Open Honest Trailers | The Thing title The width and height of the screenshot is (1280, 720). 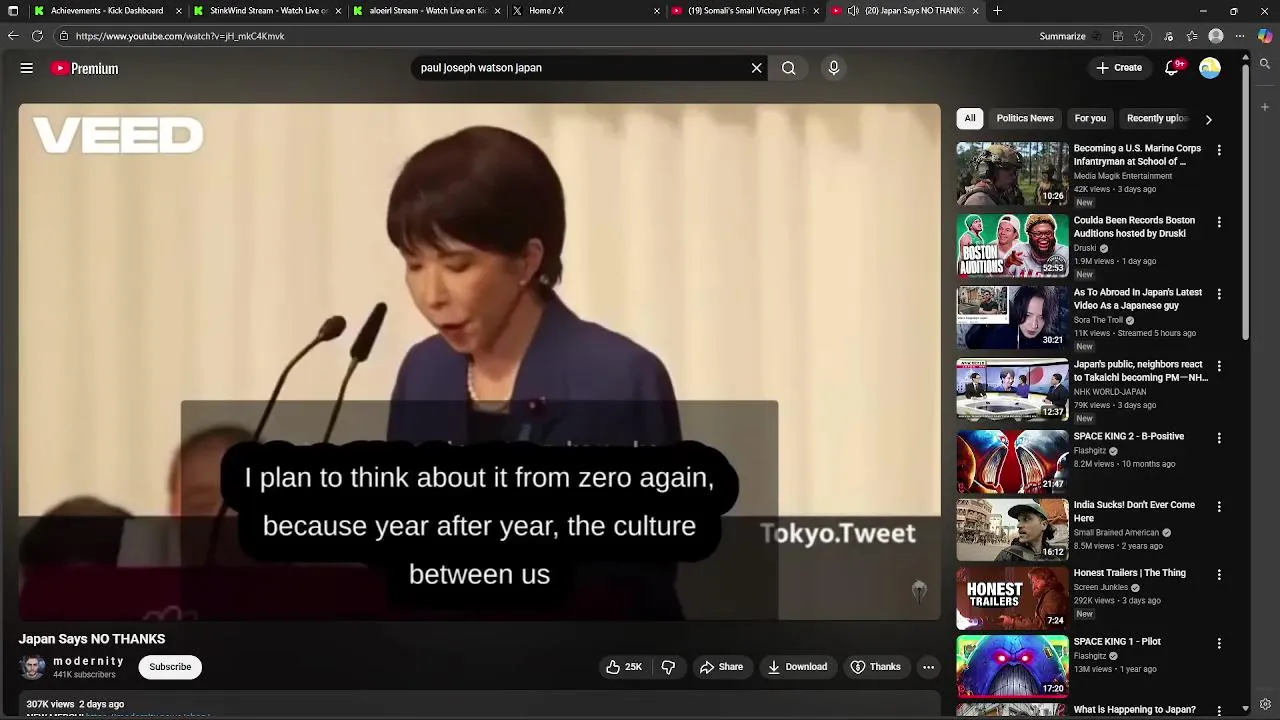[x=1130, y=573]
